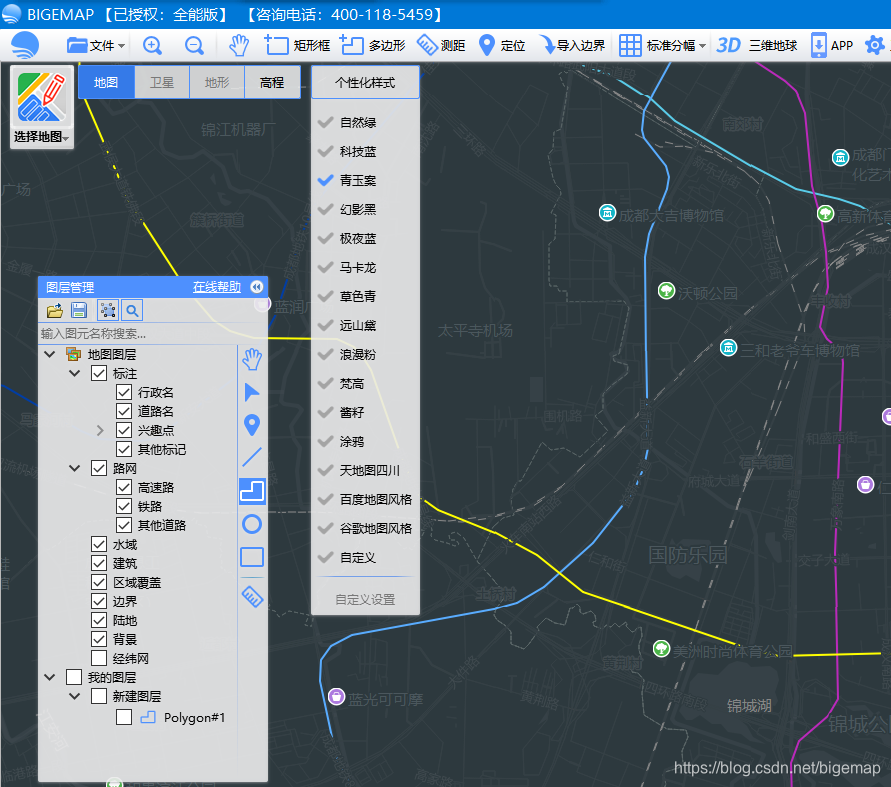Click the zoom in magnifier icon
Screen dimensions: 891x787
click(x=152, y=45)
